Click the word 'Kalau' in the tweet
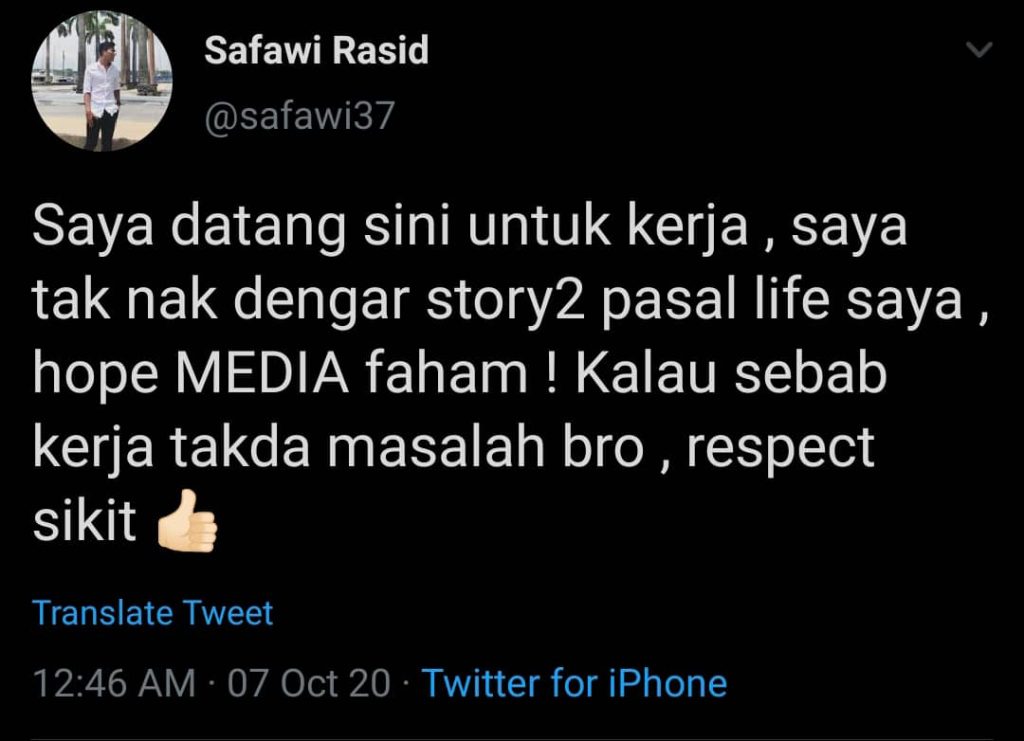The height and width of the screenshot is (741, 1024). (x=646, y=374)
